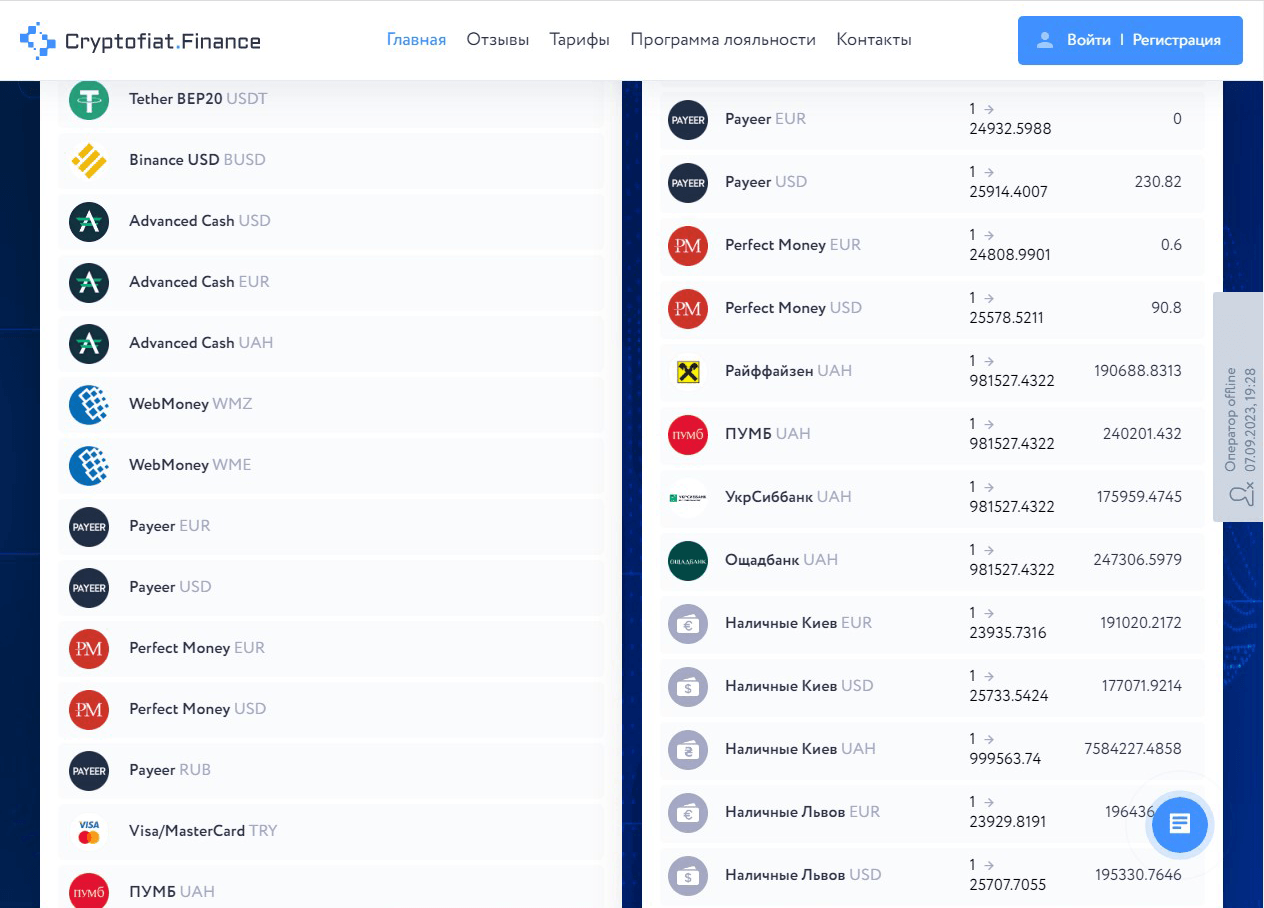
Task: Click the Наличные Львов EUR wallet icon
Action: pos(688,812)
